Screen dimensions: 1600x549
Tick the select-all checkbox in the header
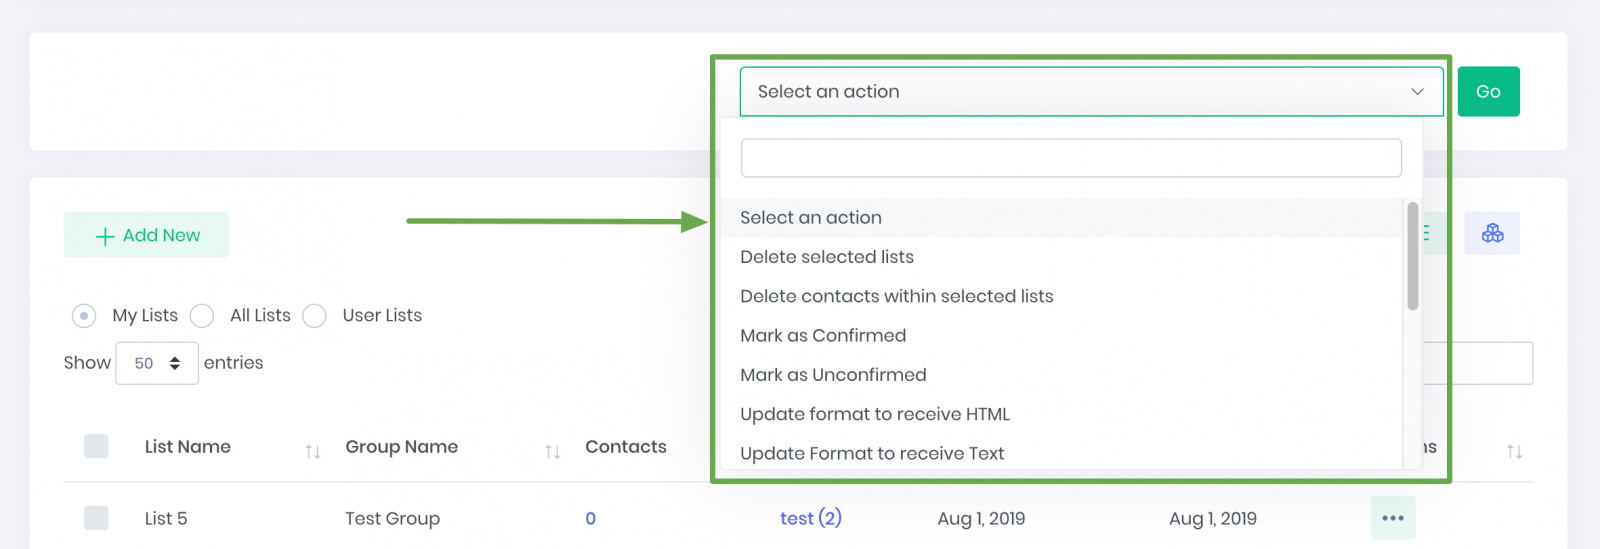[96, 446]
